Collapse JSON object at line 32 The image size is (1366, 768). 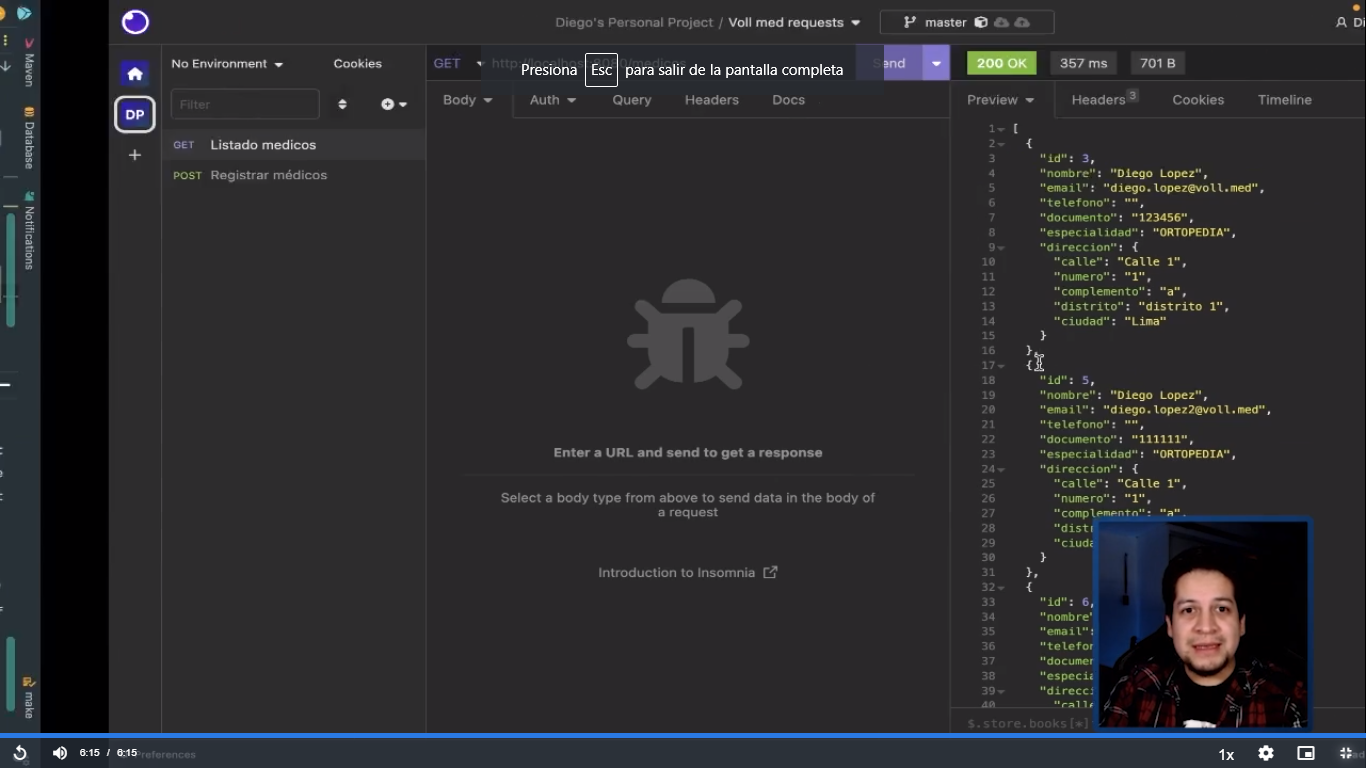1002,587
